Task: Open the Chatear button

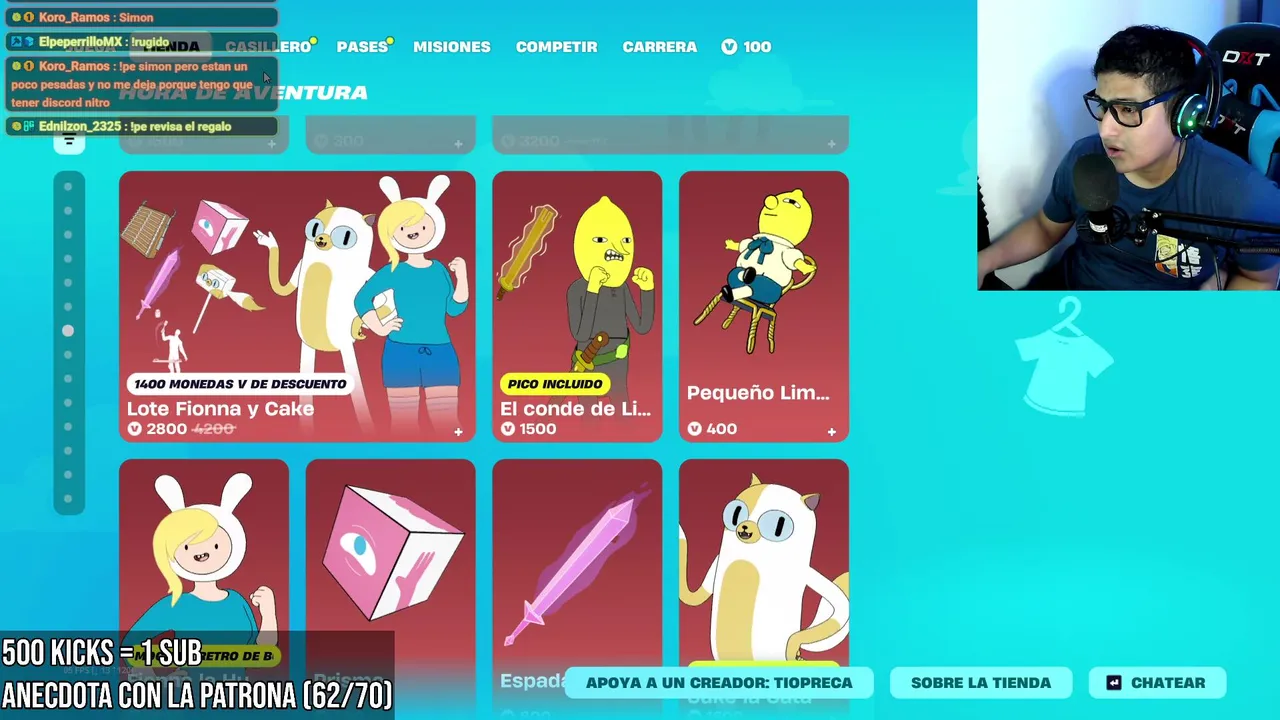Action: coord(1157,683)
